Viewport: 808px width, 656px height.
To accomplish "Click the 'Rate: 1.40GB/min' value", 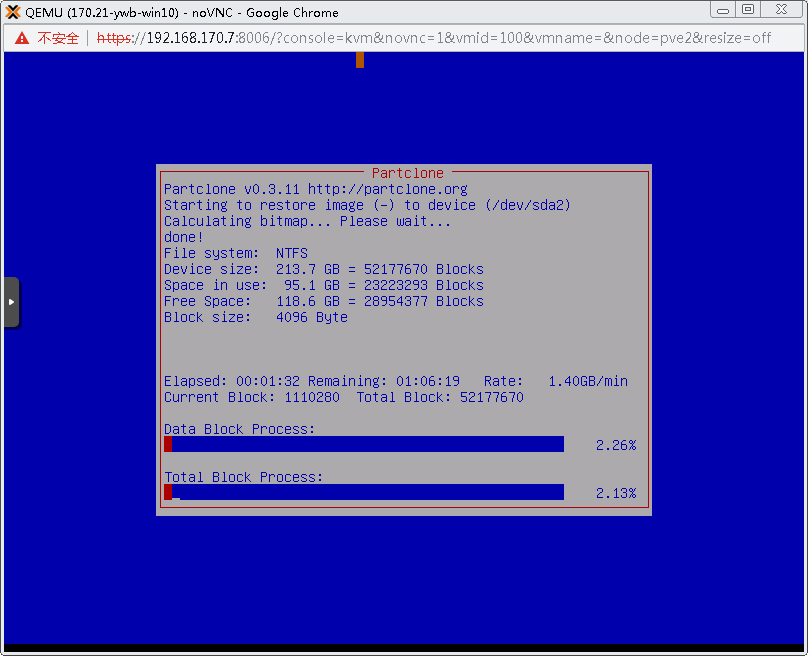I will tap(556, 381).
